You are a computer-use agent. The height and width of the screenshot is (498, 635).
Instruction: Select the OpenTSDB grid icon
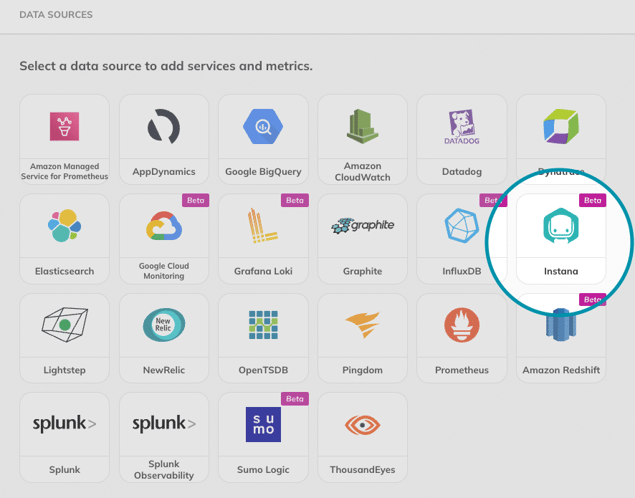click(x=263, y=325)
